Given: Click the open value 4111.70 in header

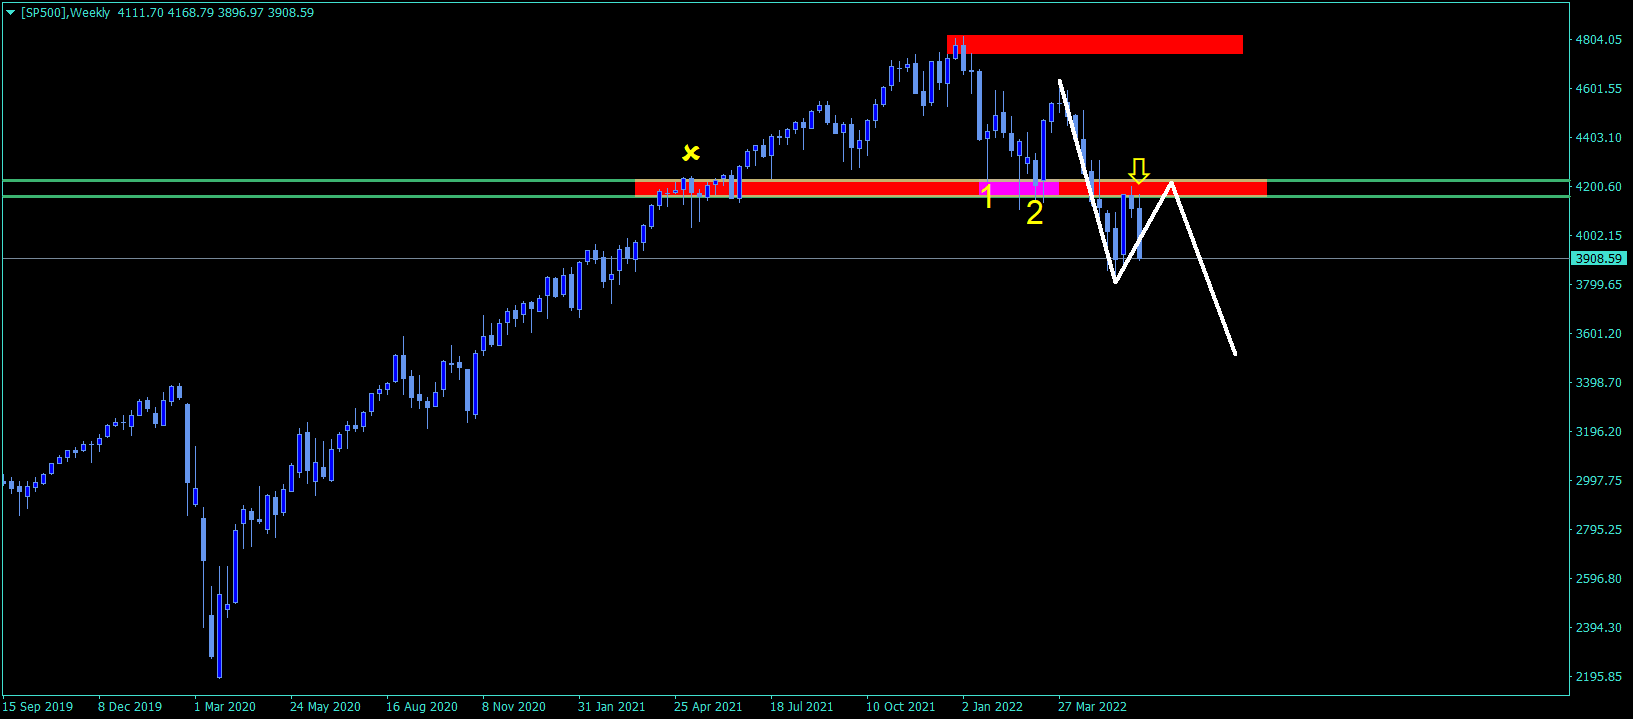Looking at the screenshot, I should tap(139, 13).
